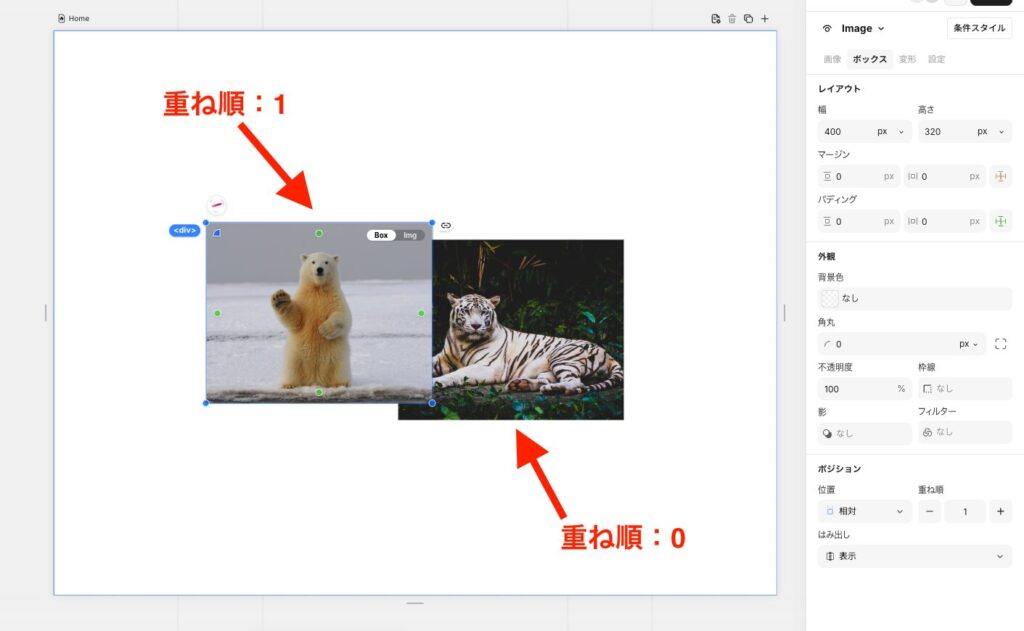The height and width of the screenshot is (631, 1024).
Task: Switch image overlay toggle to Img
Action: point(410,236)
